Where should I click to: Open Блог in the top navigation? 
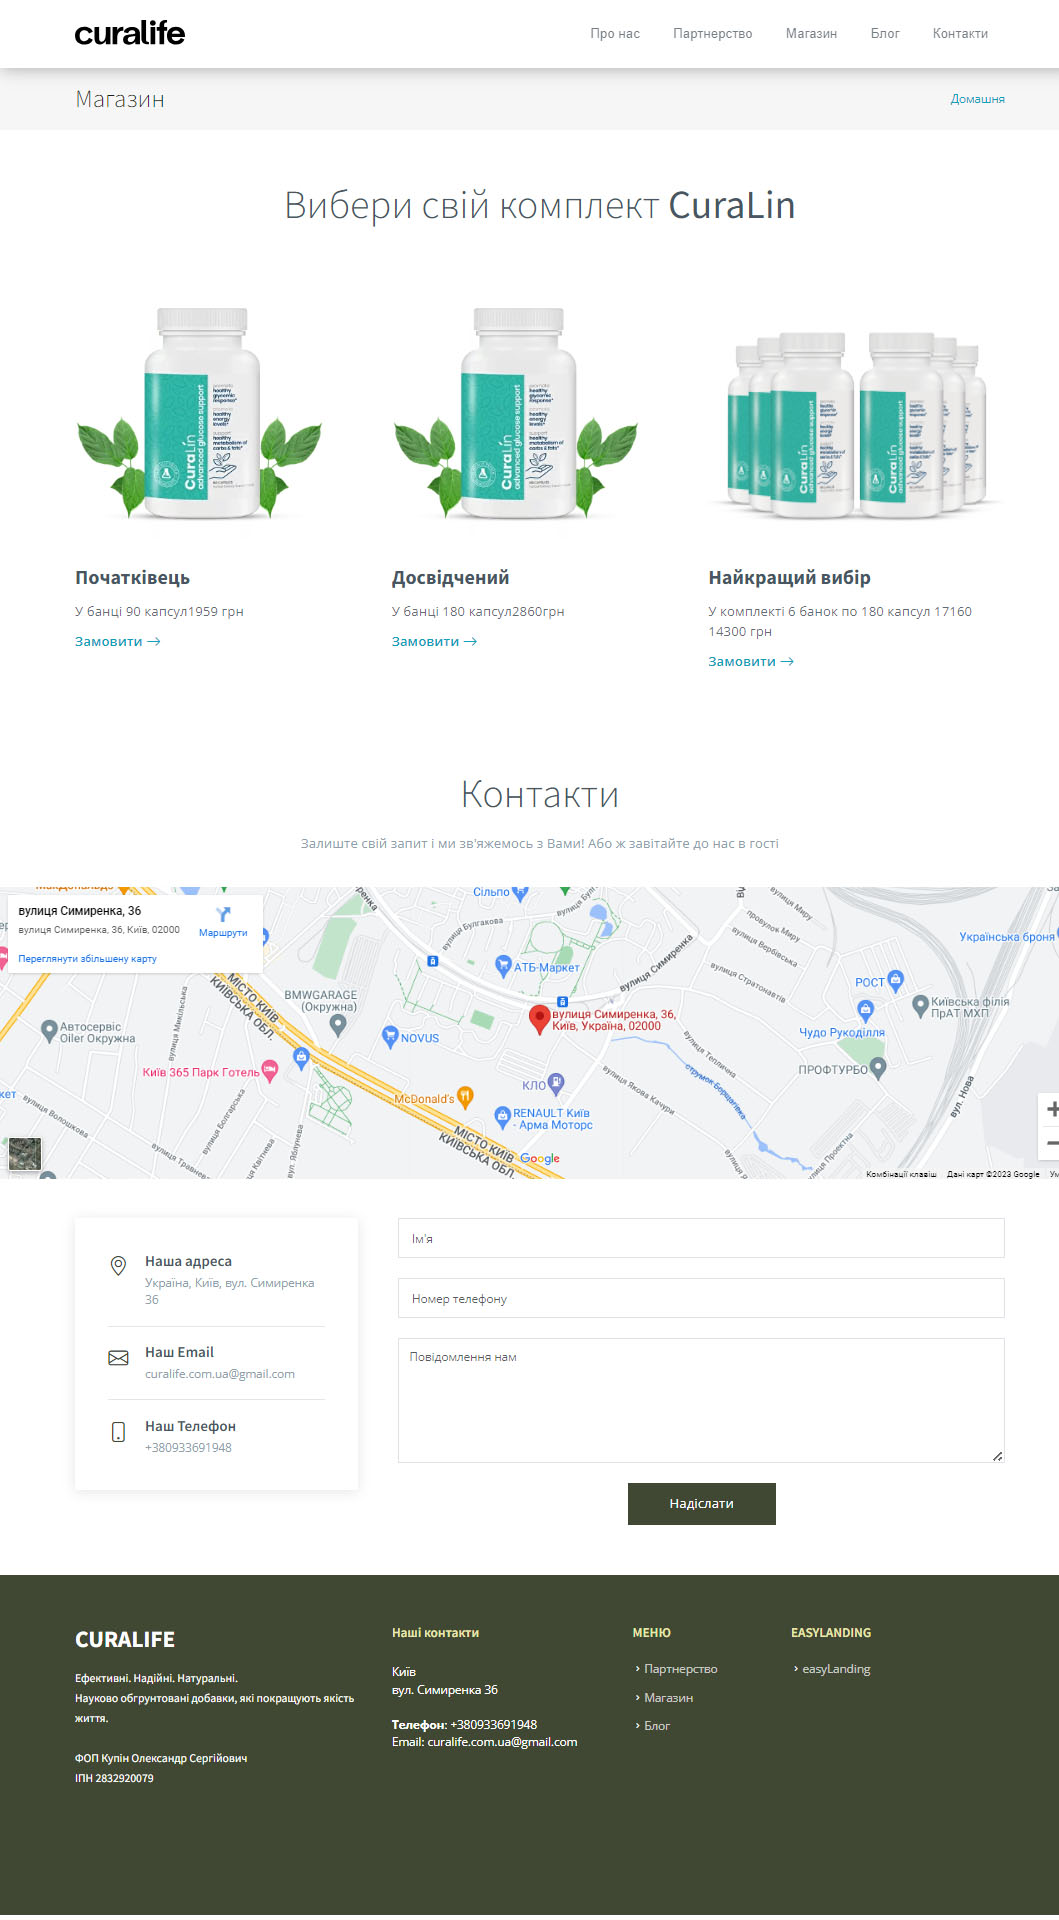click(885, 34)
